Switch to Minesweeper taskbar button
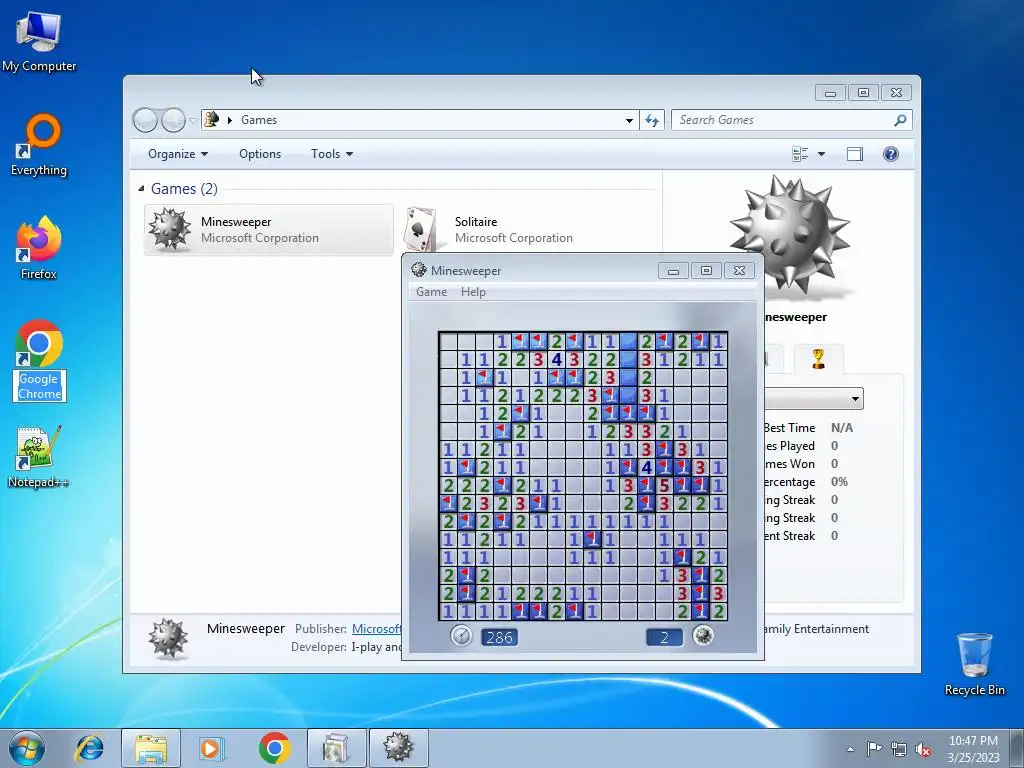Screen dimensions: 1024x768 click(398, 748)
